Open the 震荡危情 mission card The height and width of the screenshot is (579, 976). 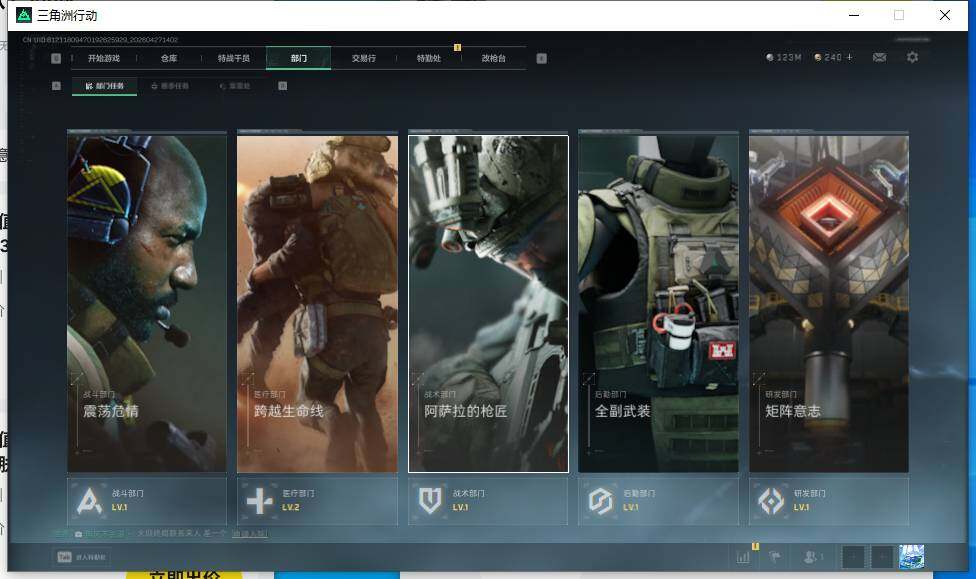(147, 304)
